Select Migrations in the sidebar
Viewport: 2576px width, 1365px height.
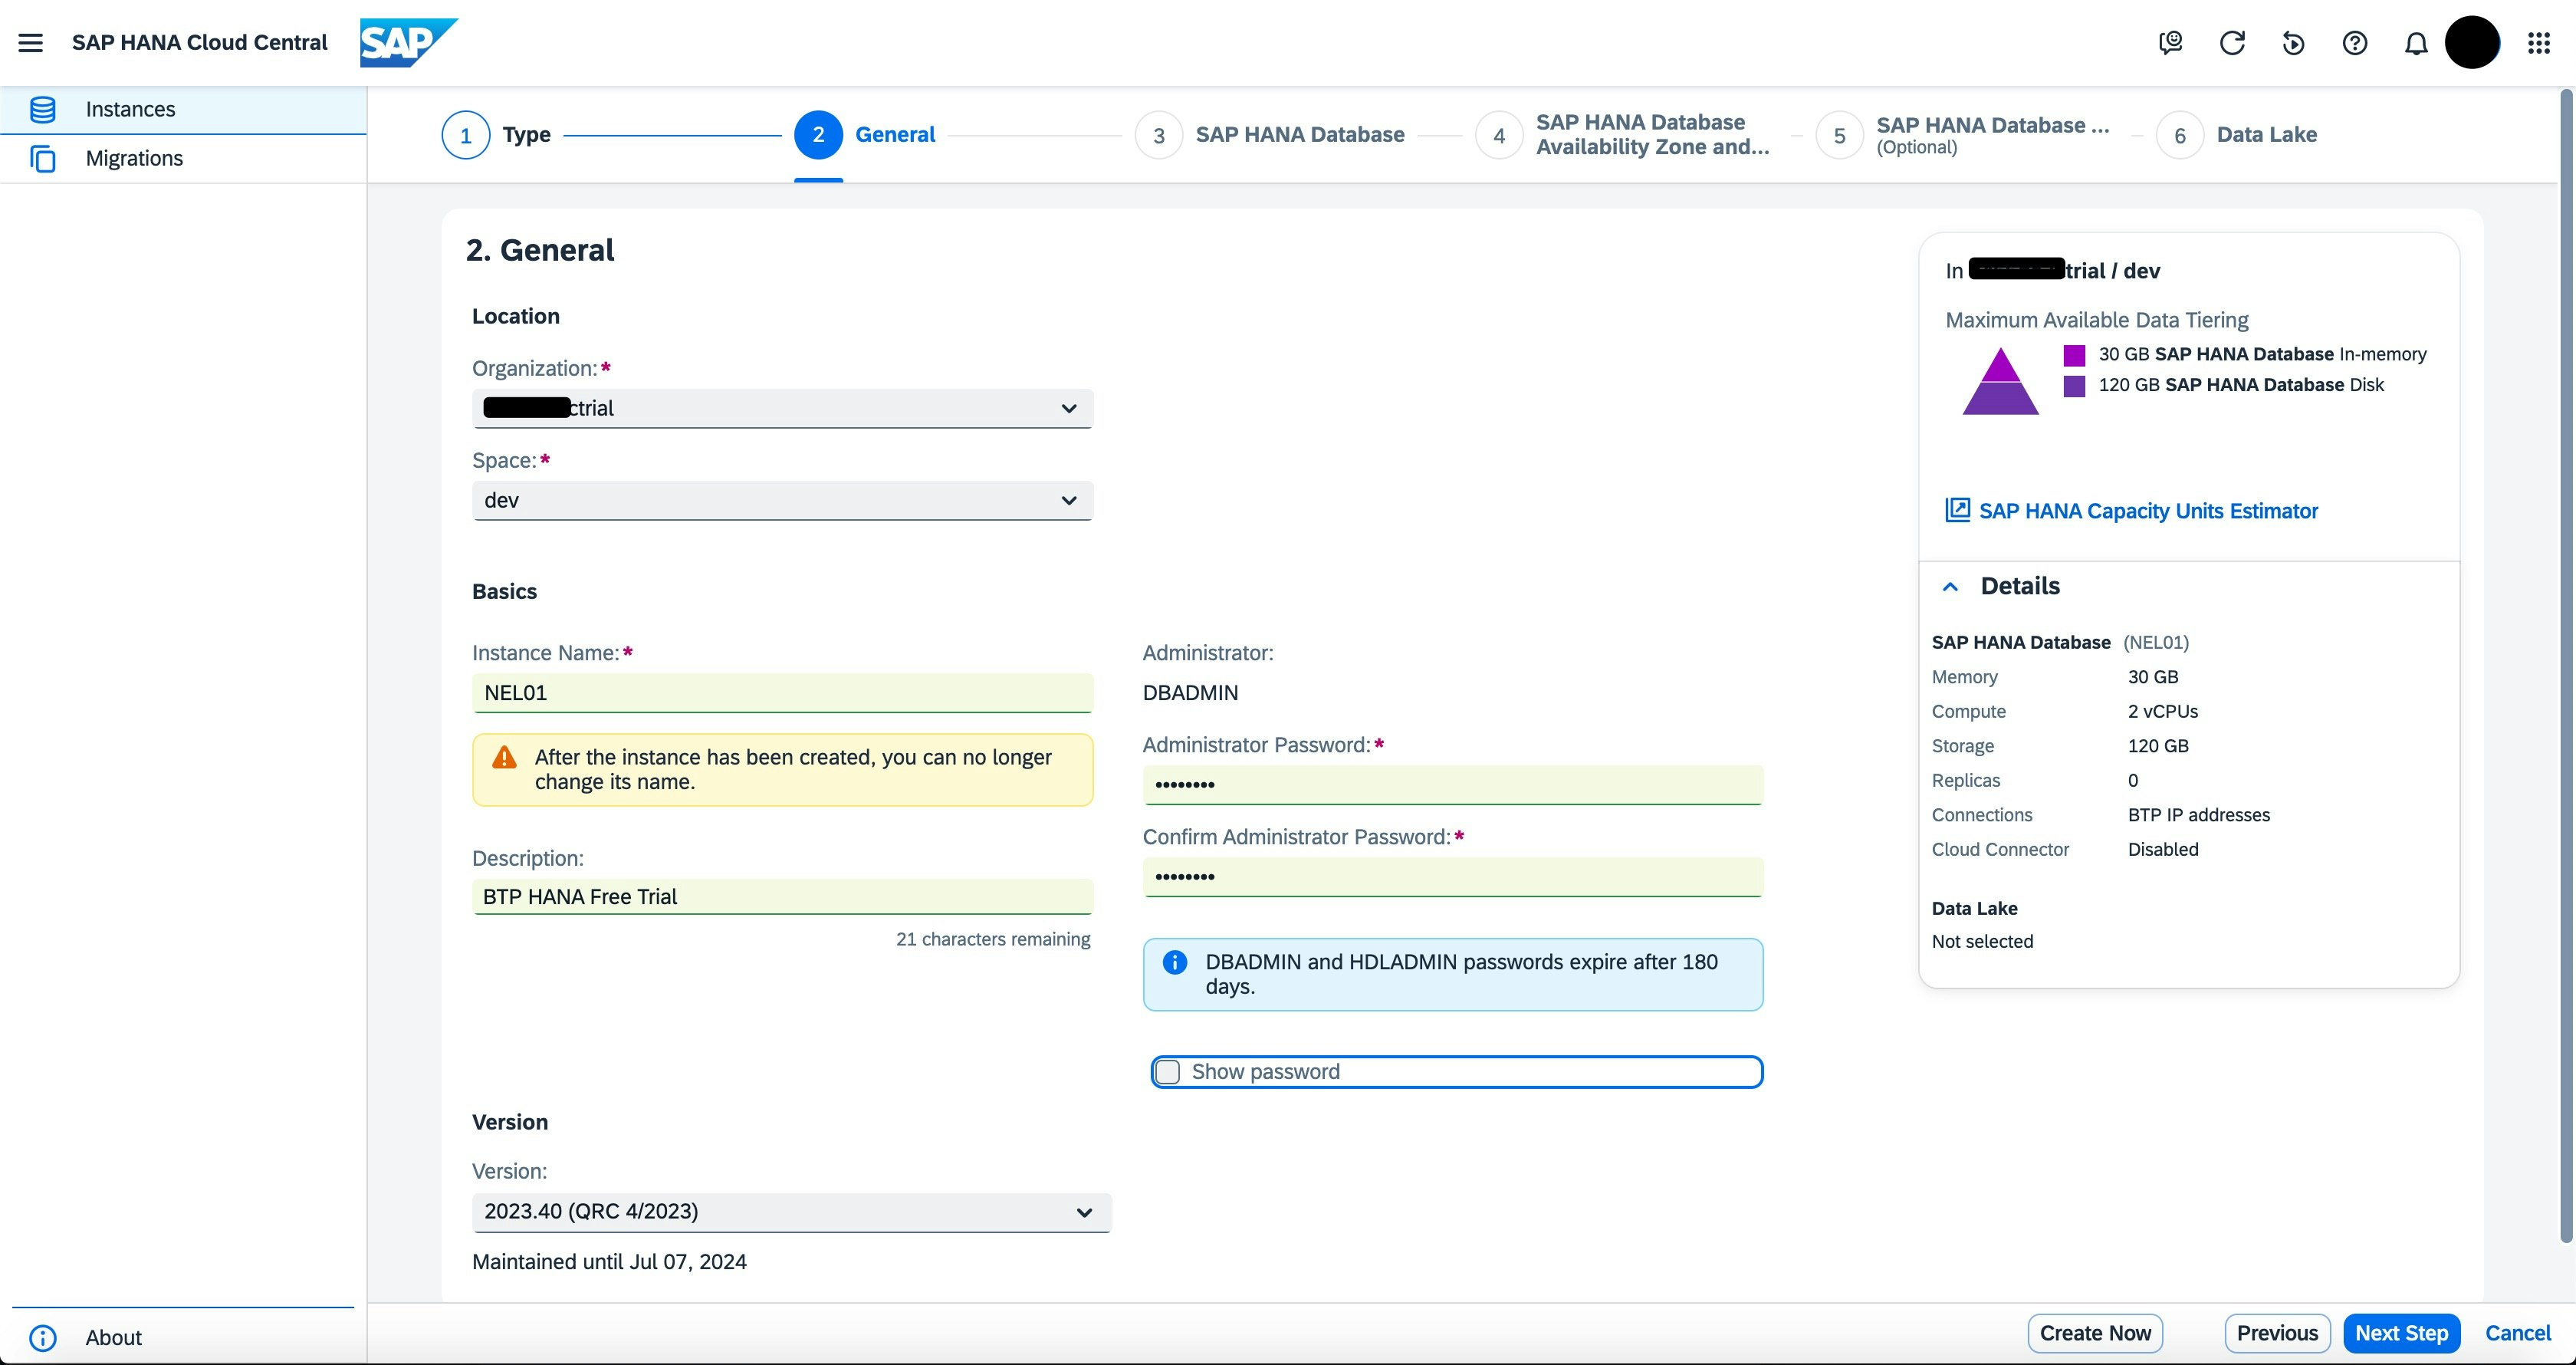tap(134, 158)
